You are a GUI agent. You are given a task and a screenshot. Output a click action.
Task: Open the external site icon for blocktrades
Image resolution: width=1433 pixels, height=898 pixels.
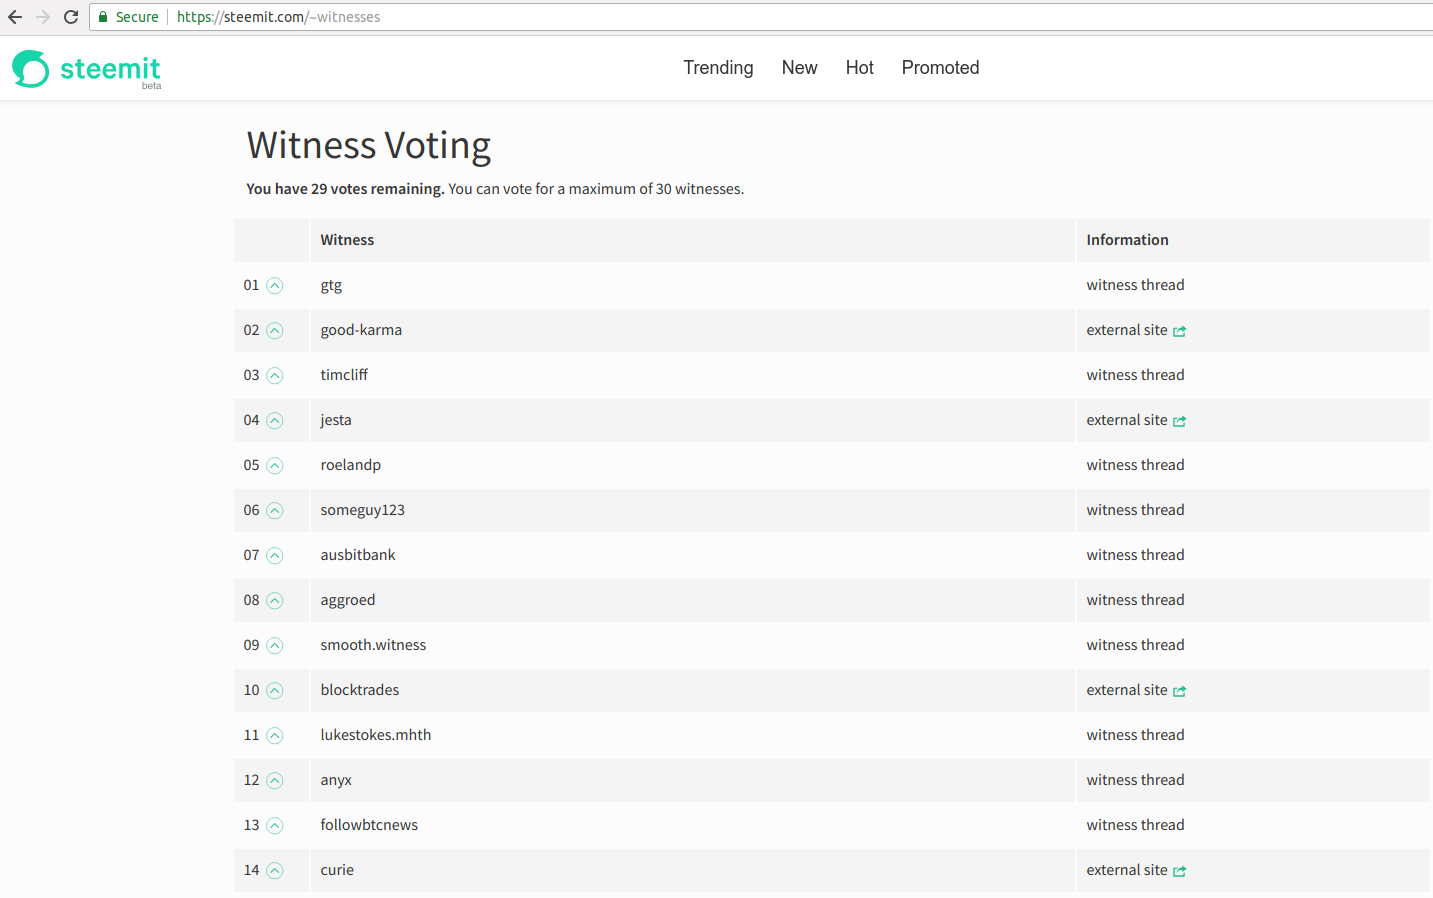pyautogui.click(x=1180, y=691)
